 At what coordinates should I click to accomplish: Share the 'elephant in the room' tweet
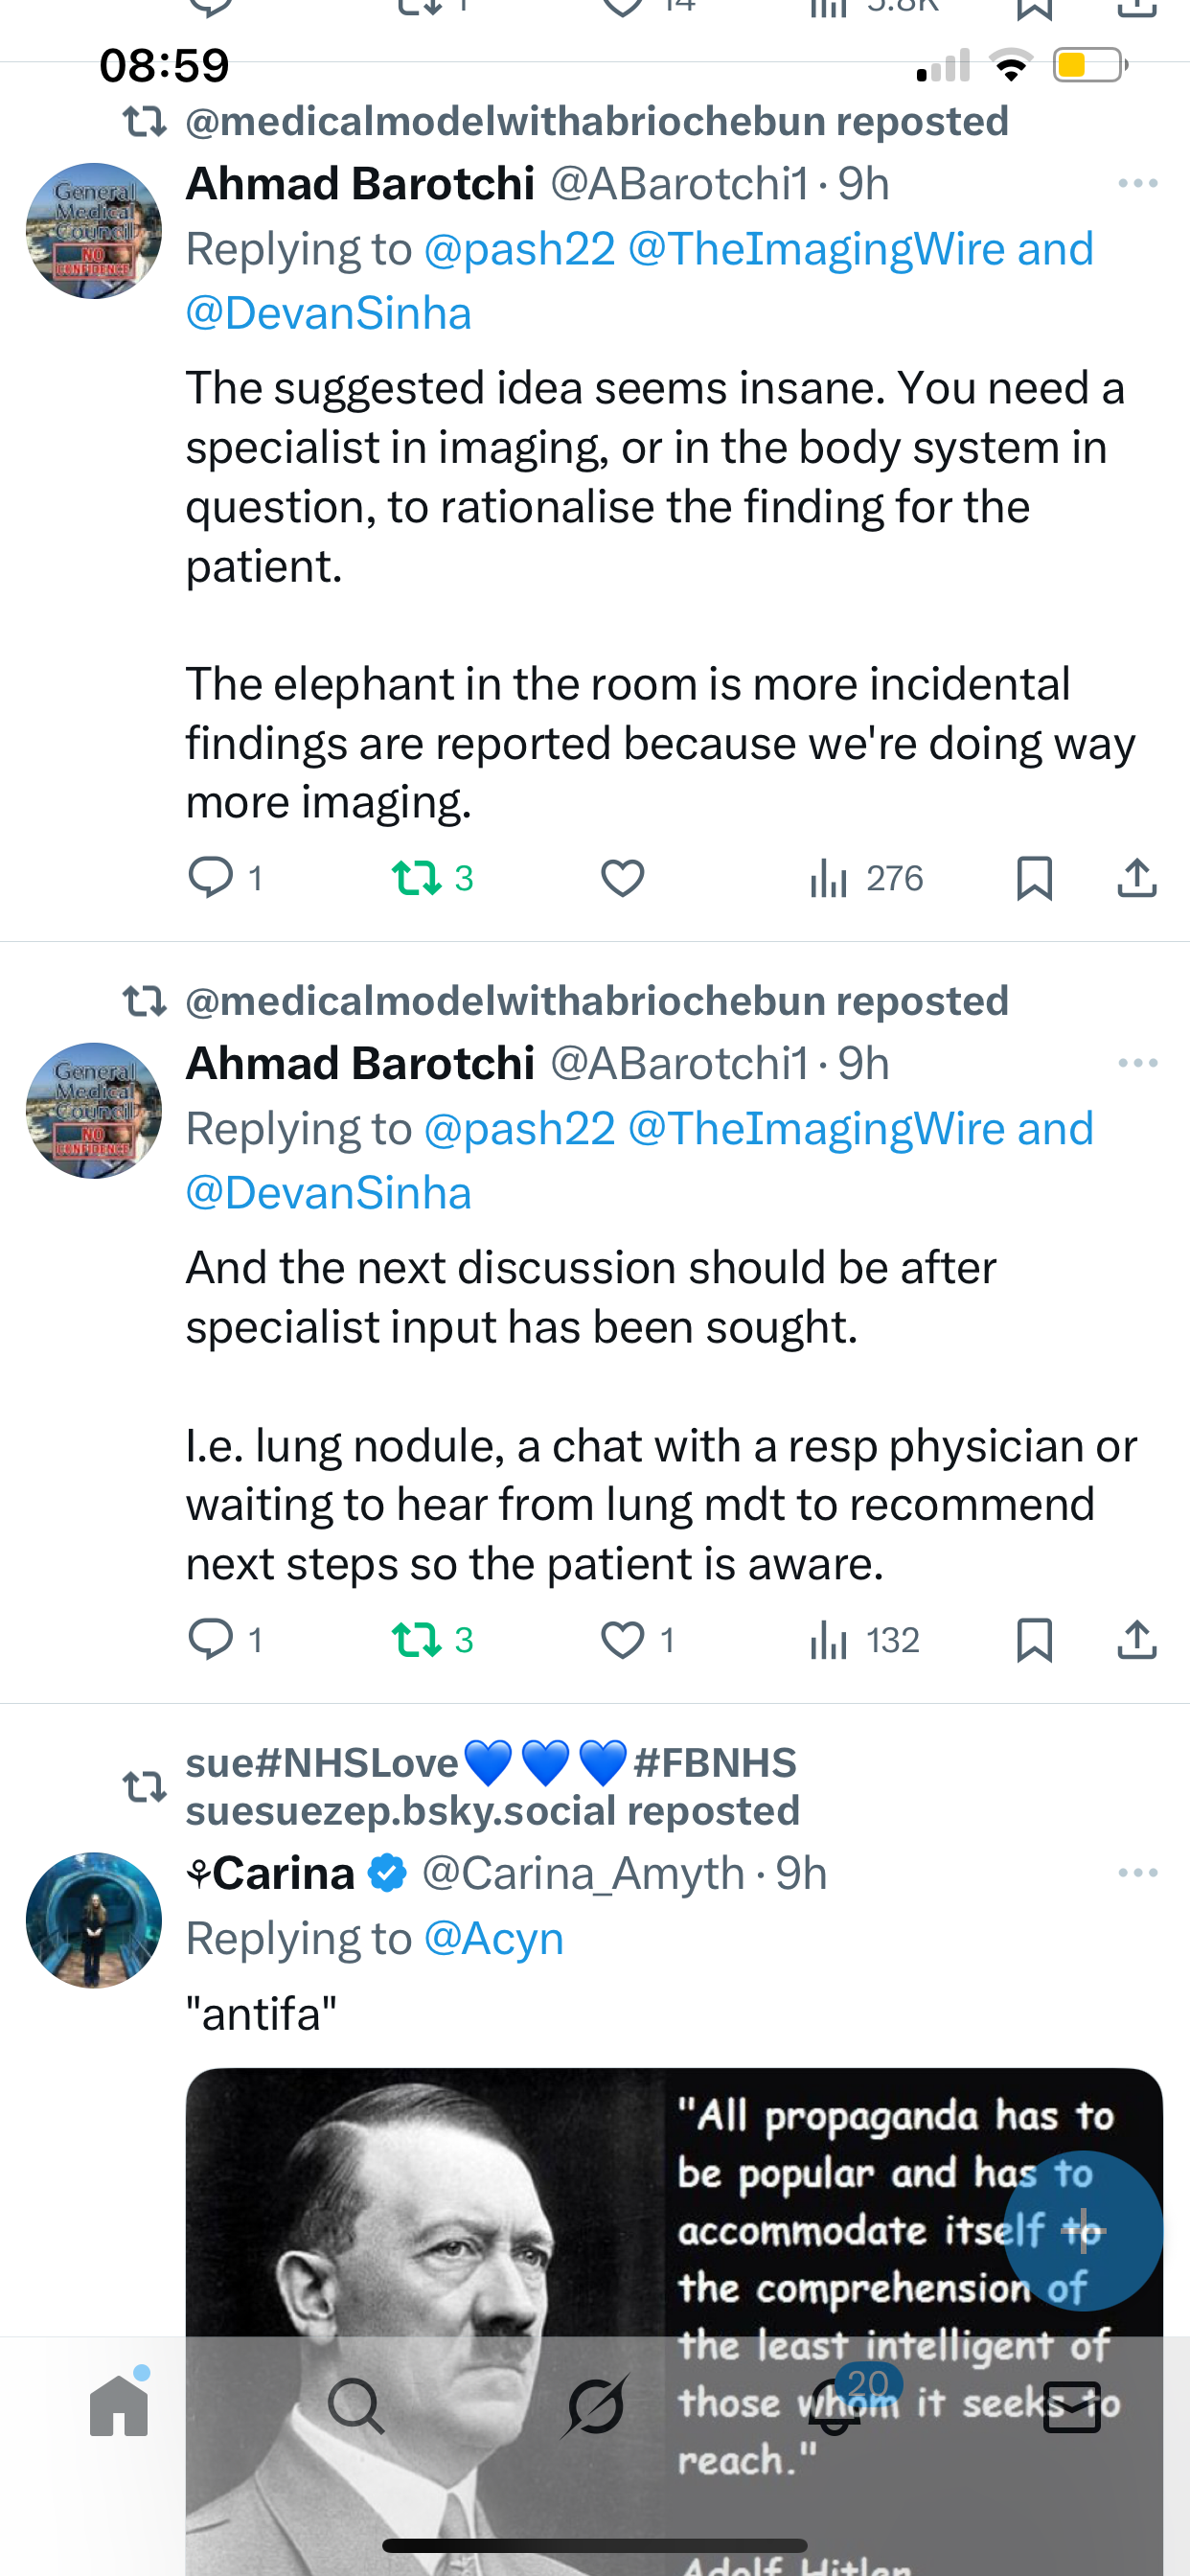click(x=1137, y=878)
